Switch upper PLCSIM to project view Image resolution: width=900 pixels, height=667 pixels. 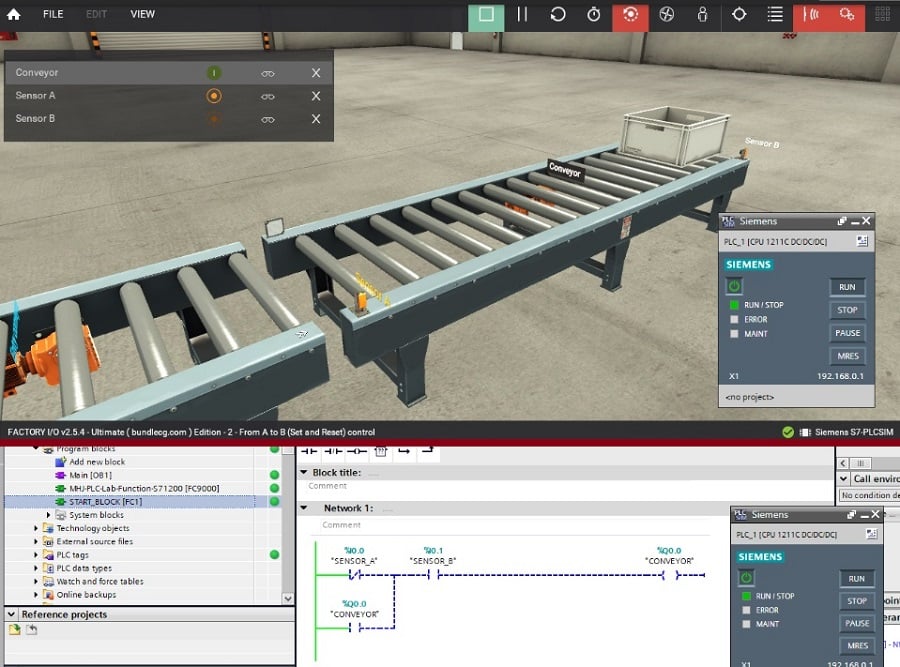click(862, 241)
